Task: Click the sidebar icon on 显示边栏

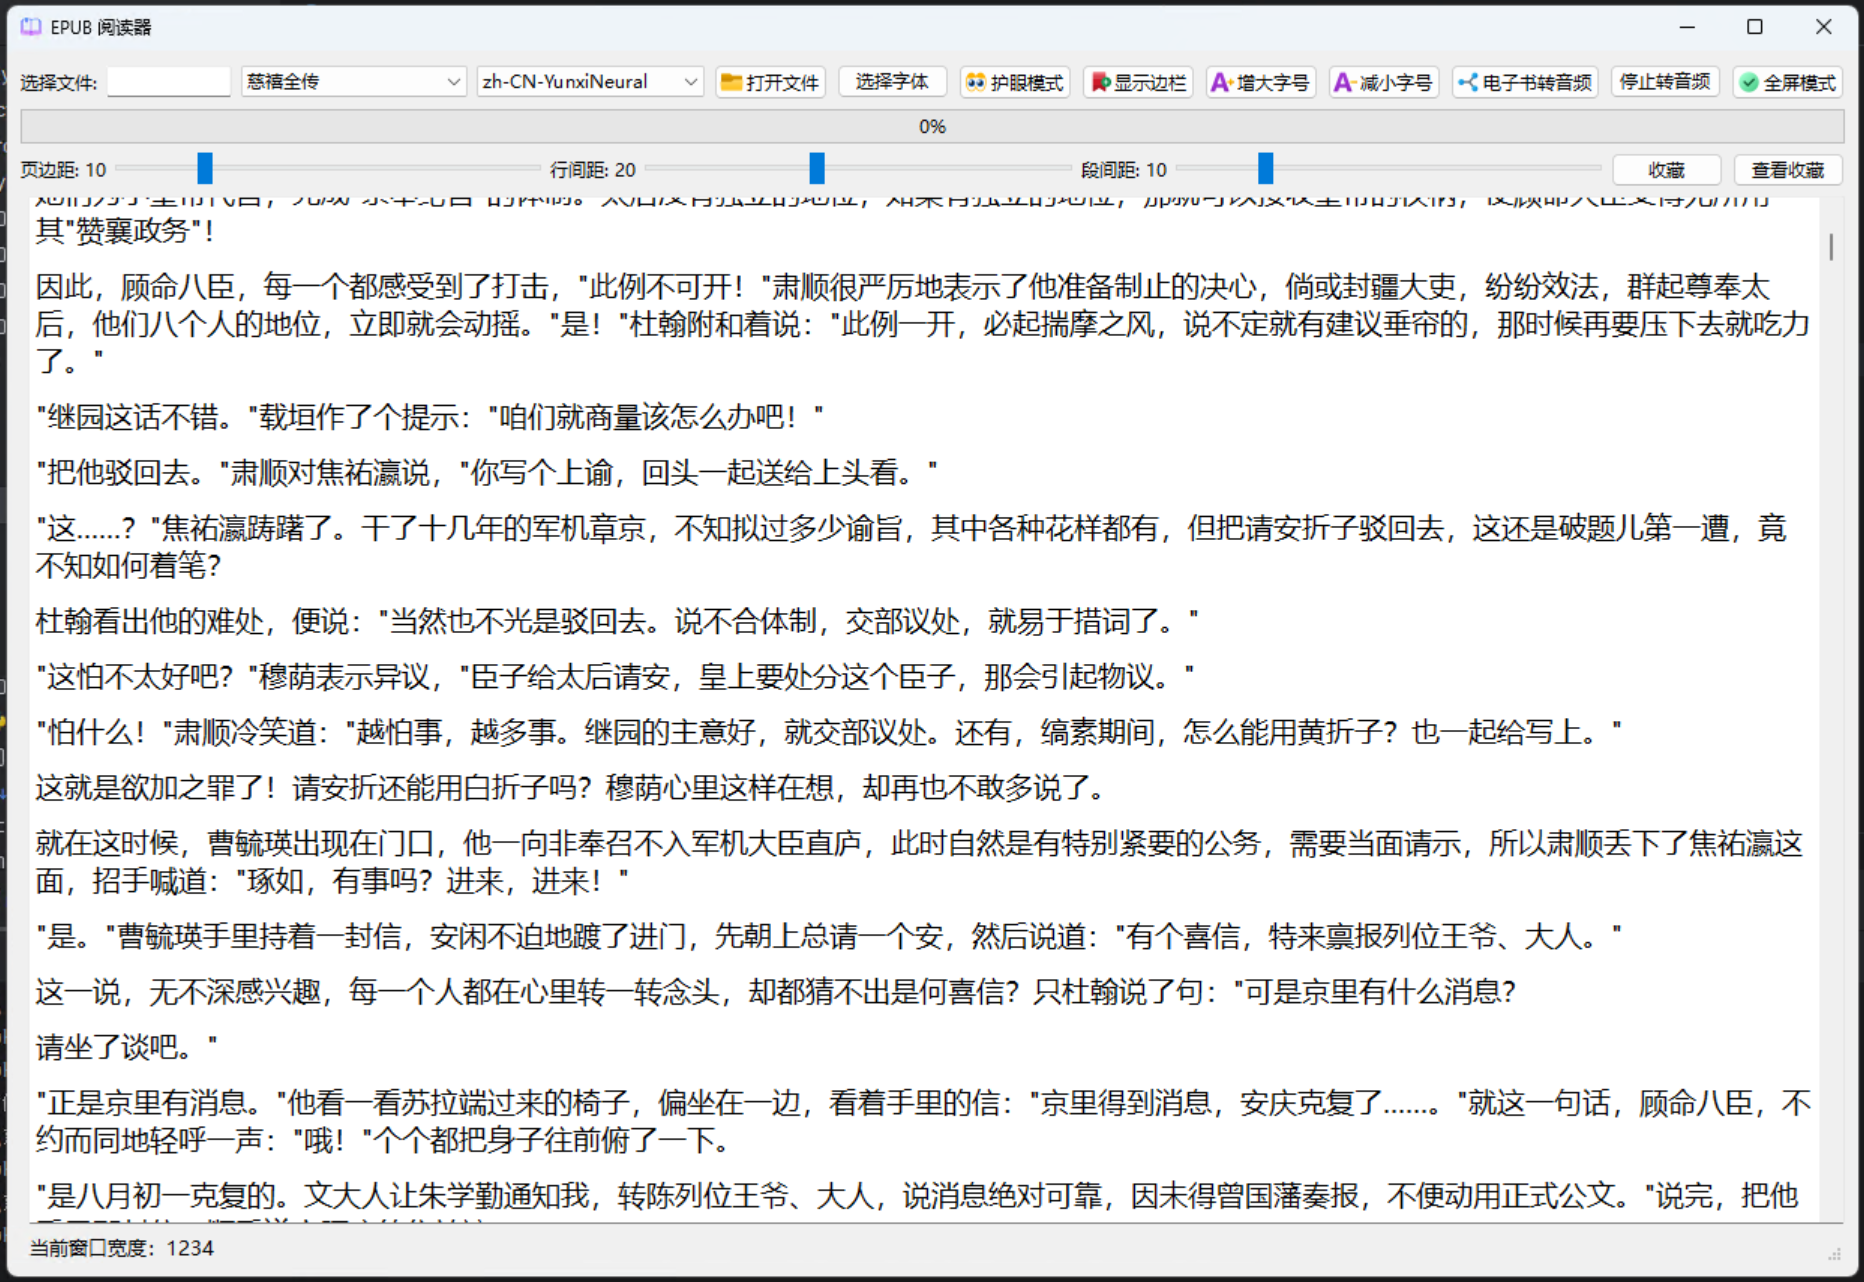Action: point(1100,82)
